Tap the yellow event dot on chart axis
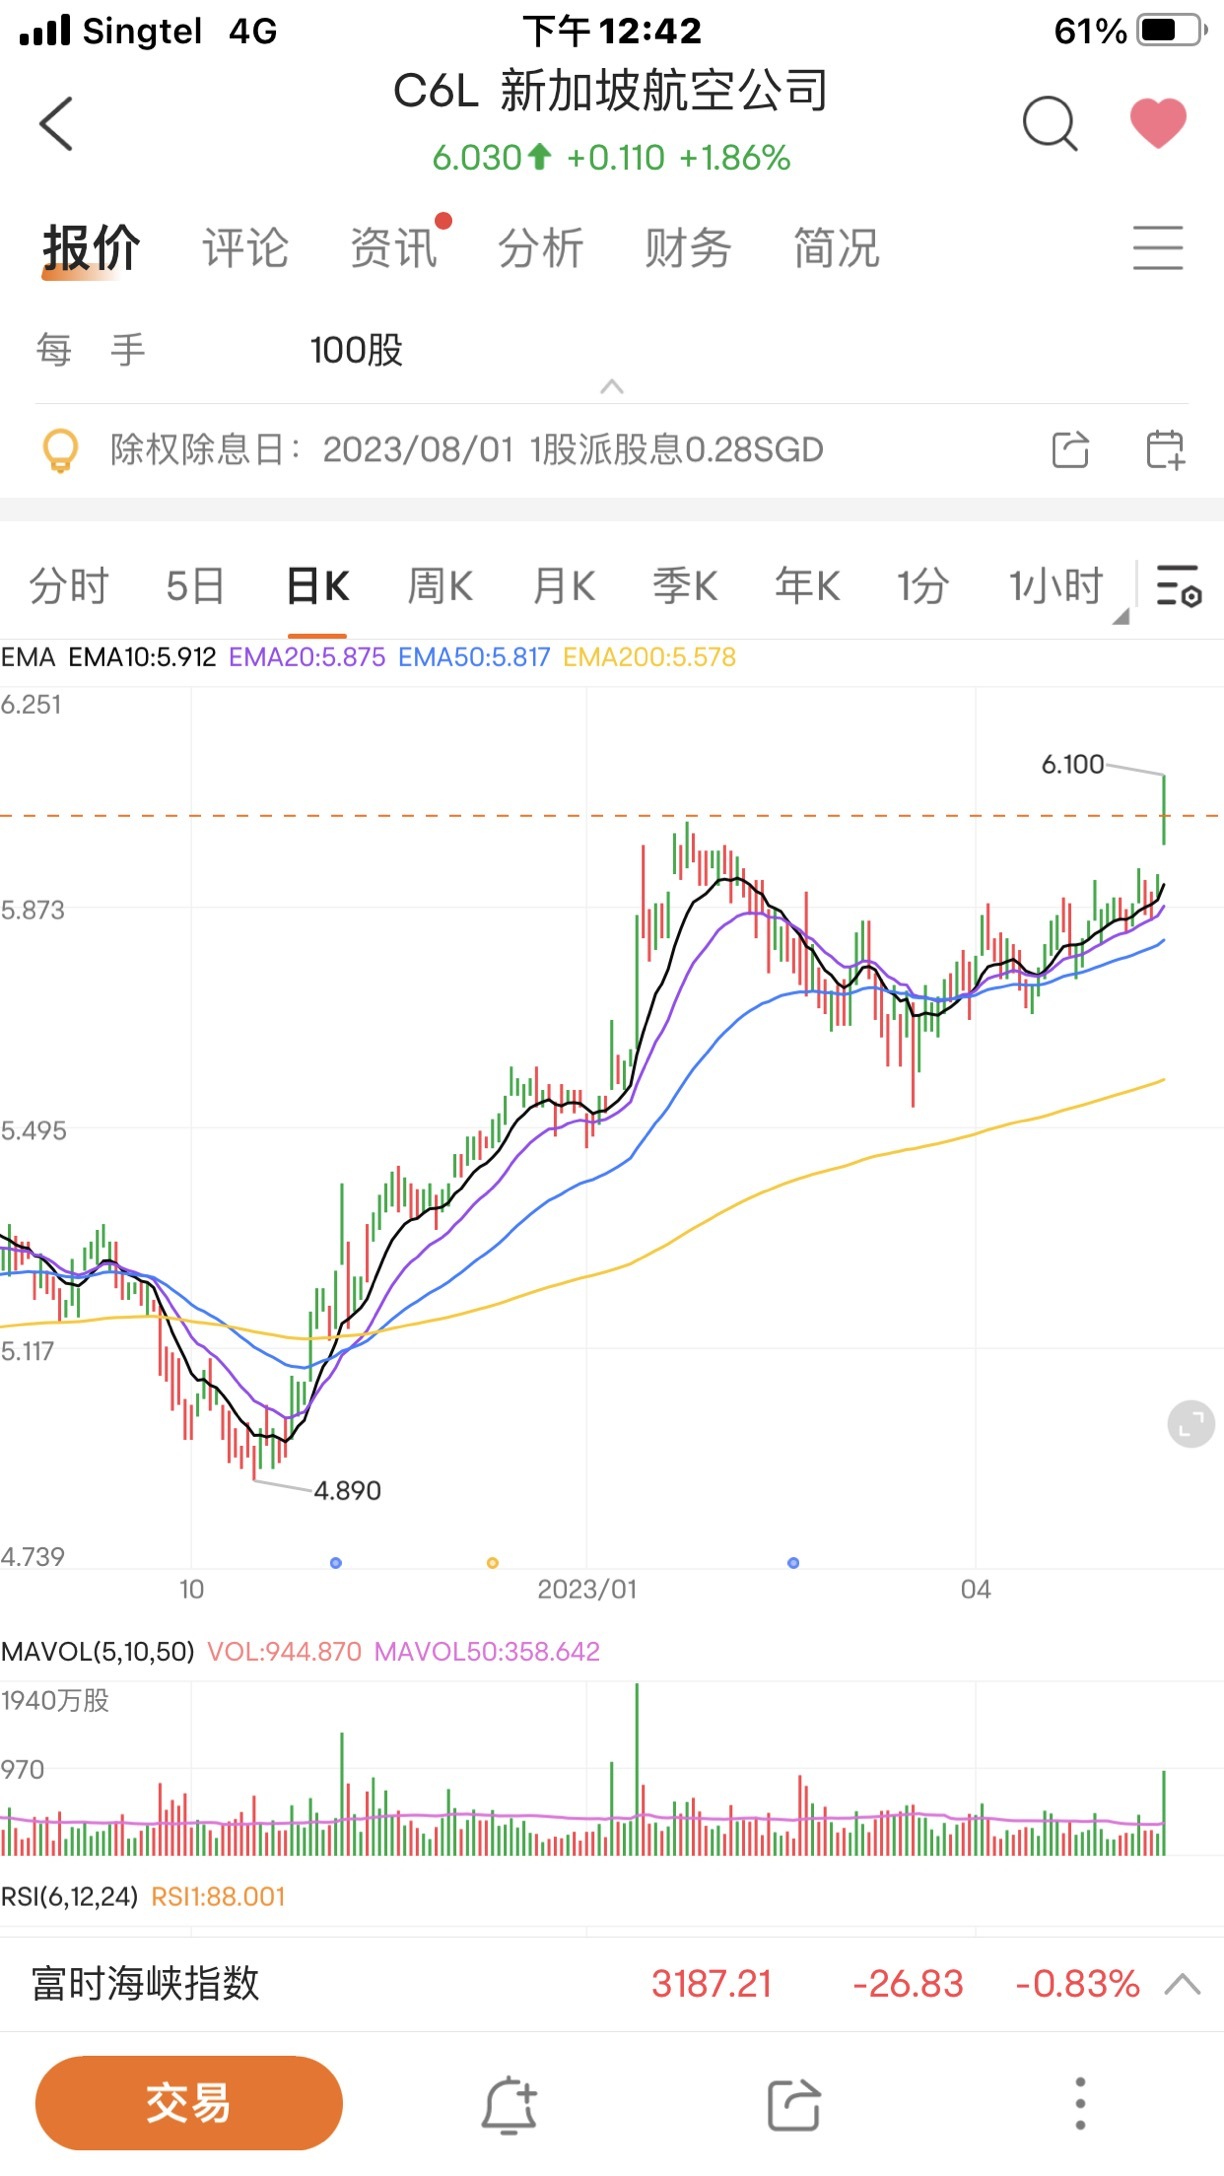1224x2176 pixels. (x=492, y=1562)
